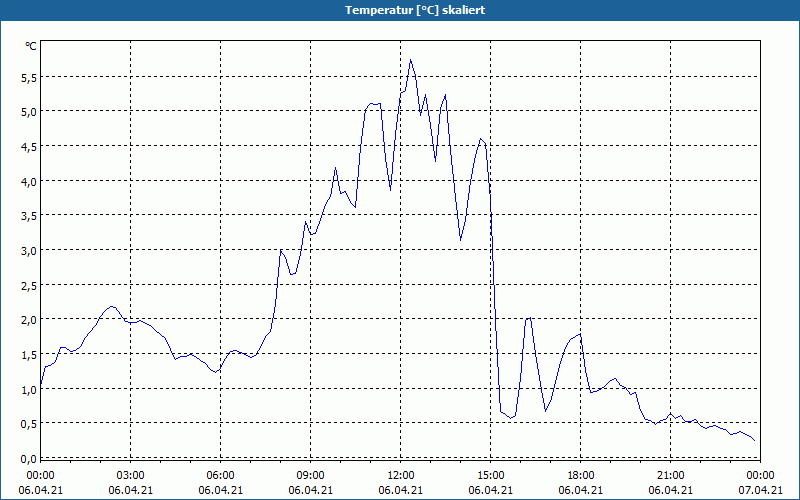The image size is (800, 500).
Task: Click the chart title 'Temperatur [°C] skaliert'
Action: tap(400, 9)
